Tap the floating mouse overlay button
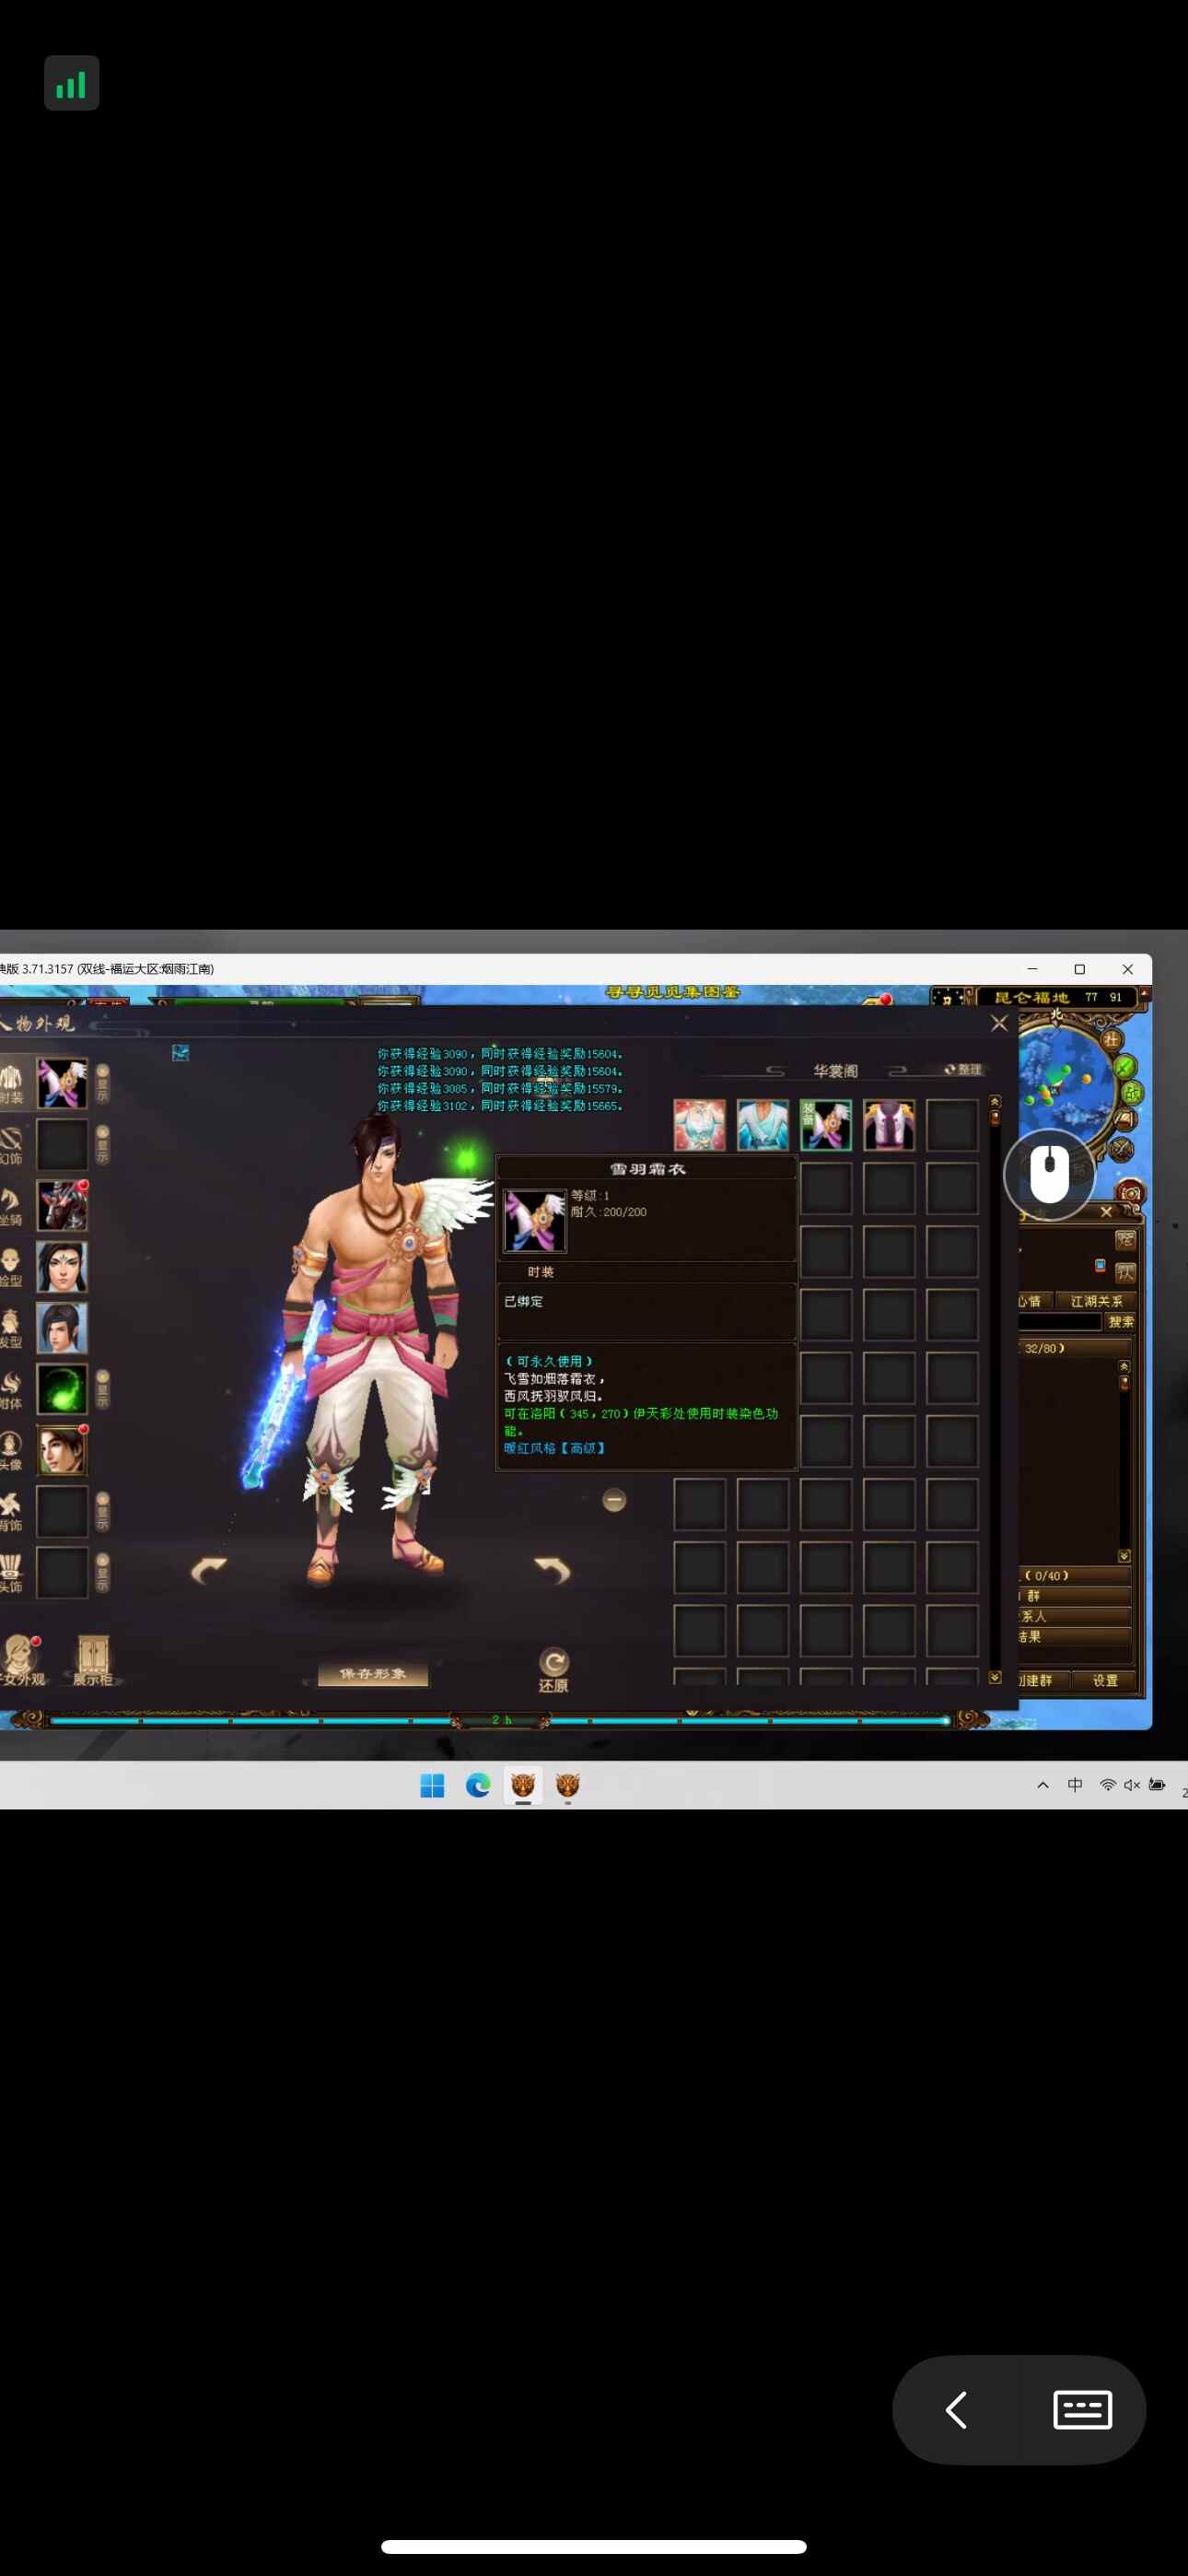This screenshot has height=2576, width=1188. pos(1050,1175)
